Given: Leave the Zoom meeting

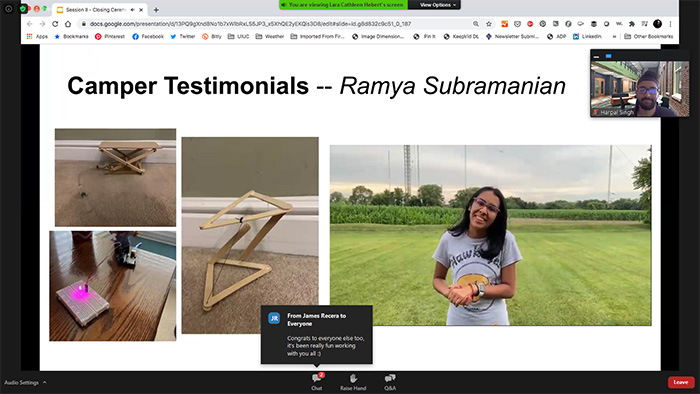Looking at the screenshot, I should [x=681, y=382].
